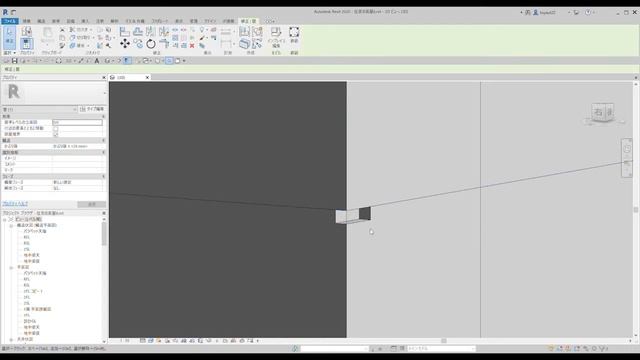Screen dimensions: 640x360
Task: Open the ファイル (File) tab
Action: coord(9,21)
